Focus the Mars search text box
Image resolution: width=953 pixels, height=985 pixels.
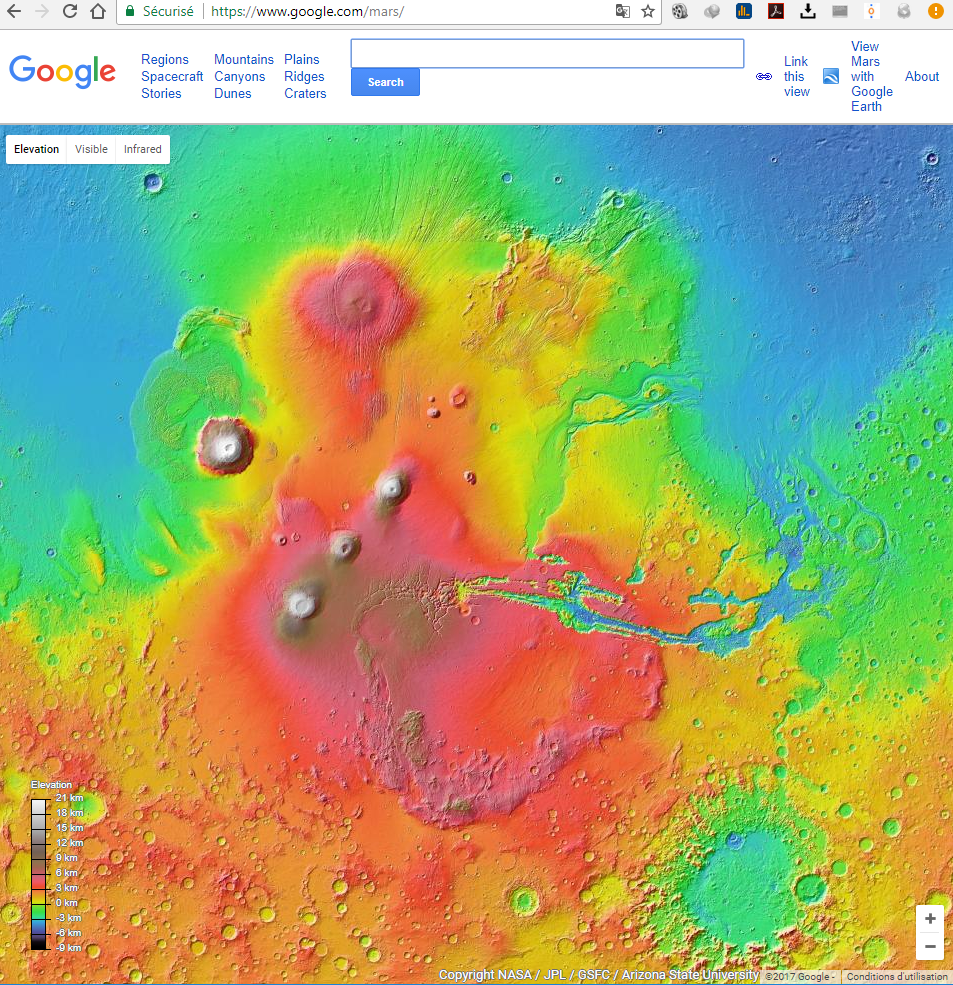point(547,54)
